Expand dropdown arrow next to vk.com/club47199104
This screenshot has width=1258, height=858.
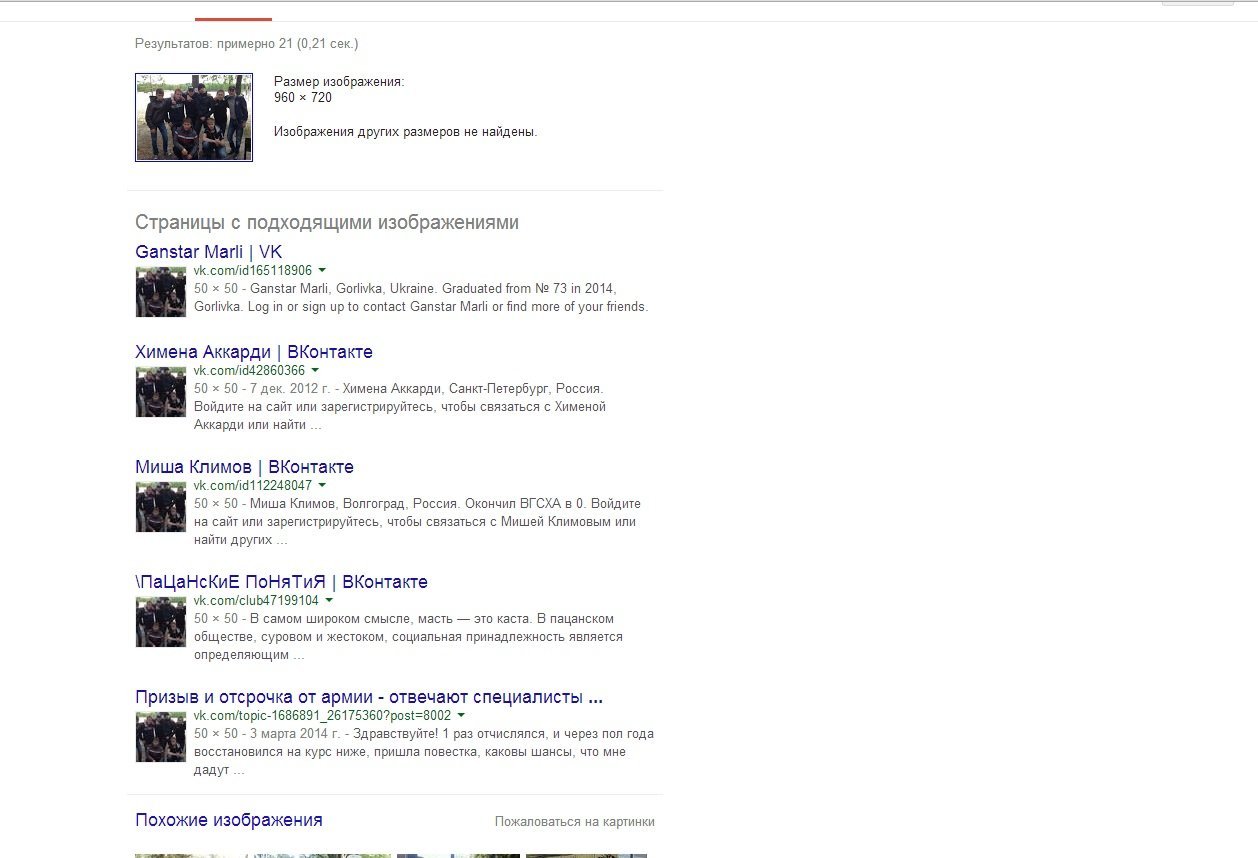(x=329, y=601)
